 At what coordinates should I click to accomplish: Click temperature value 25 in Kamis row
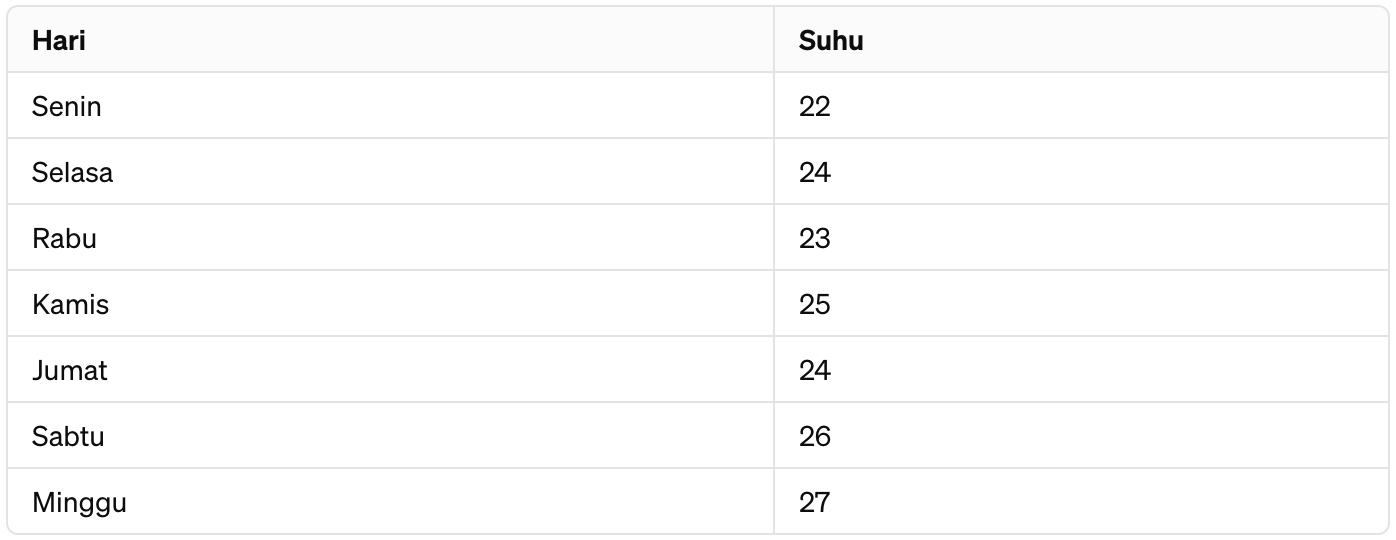[x=814, y=304]
